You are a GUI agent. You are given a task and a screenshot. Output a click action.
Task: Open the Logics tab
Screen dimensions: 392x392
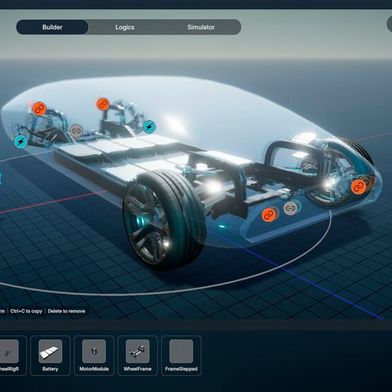tap(125, 27)
